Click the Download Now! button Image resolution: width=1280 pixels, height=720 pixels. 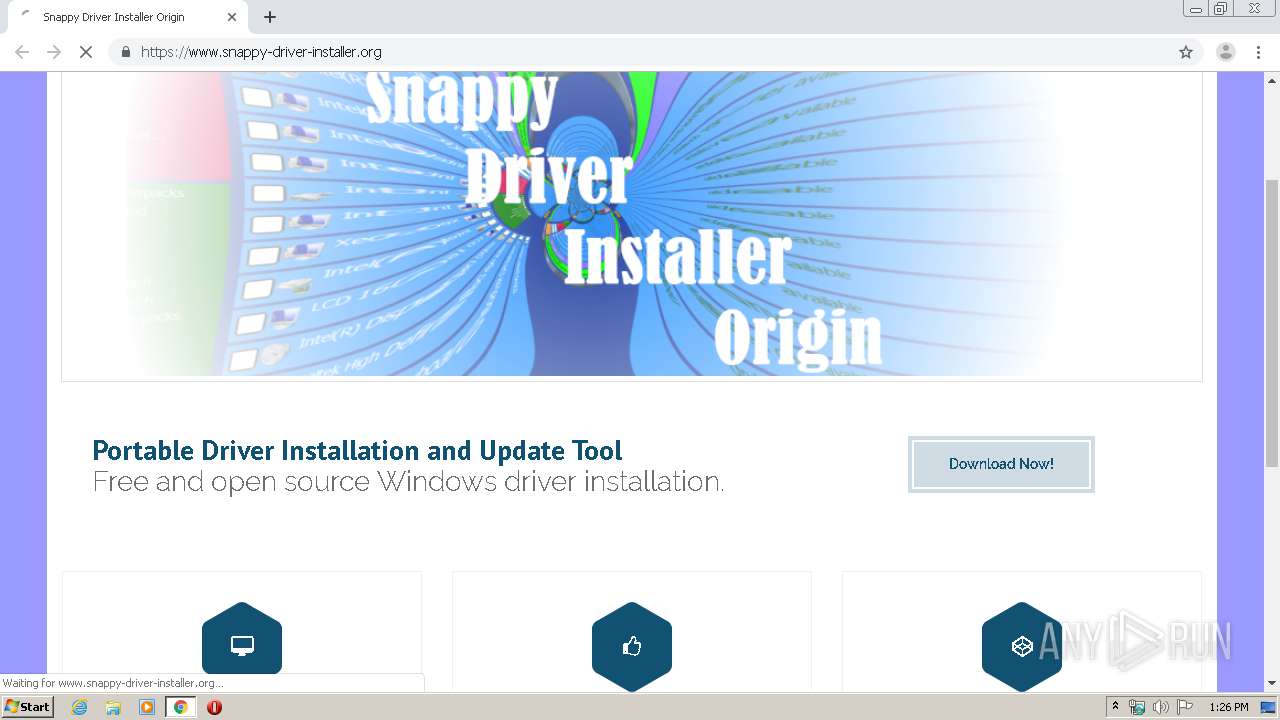tap(1001, 464)
